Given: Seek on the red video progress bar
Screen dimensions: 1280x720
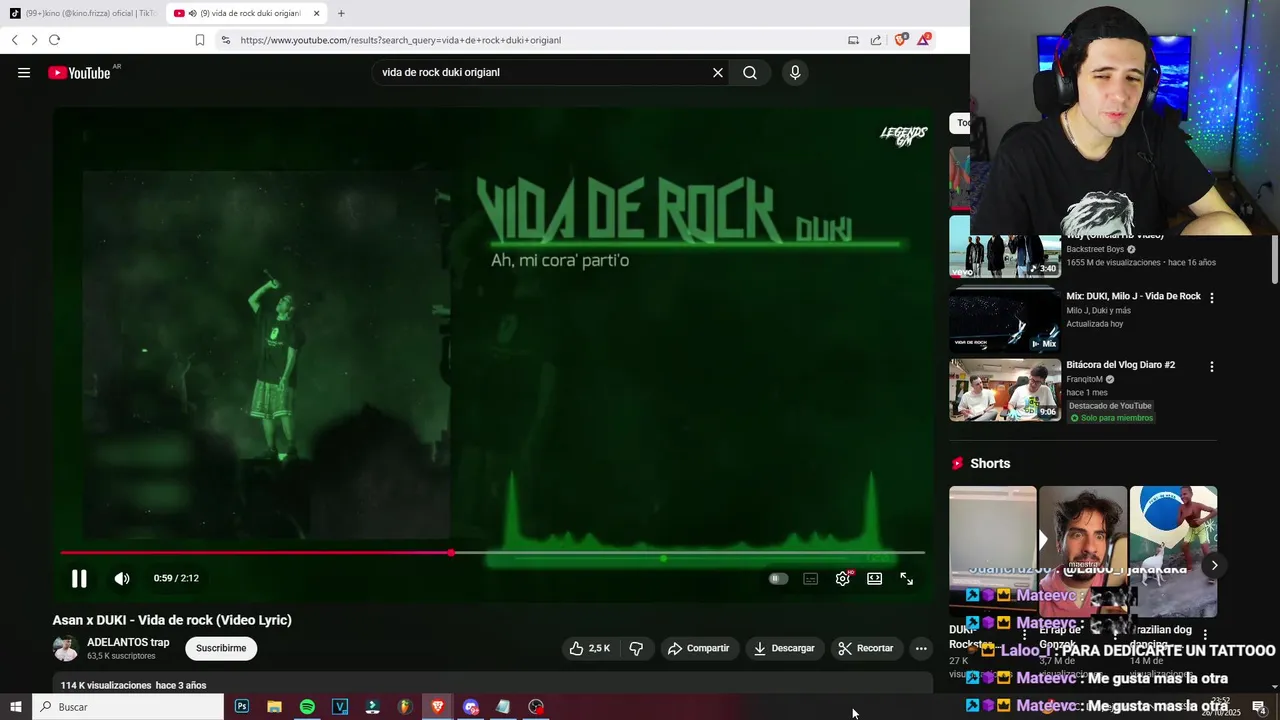Looking at the screenshot, I should pyautogui.click(x=492, y=552).
